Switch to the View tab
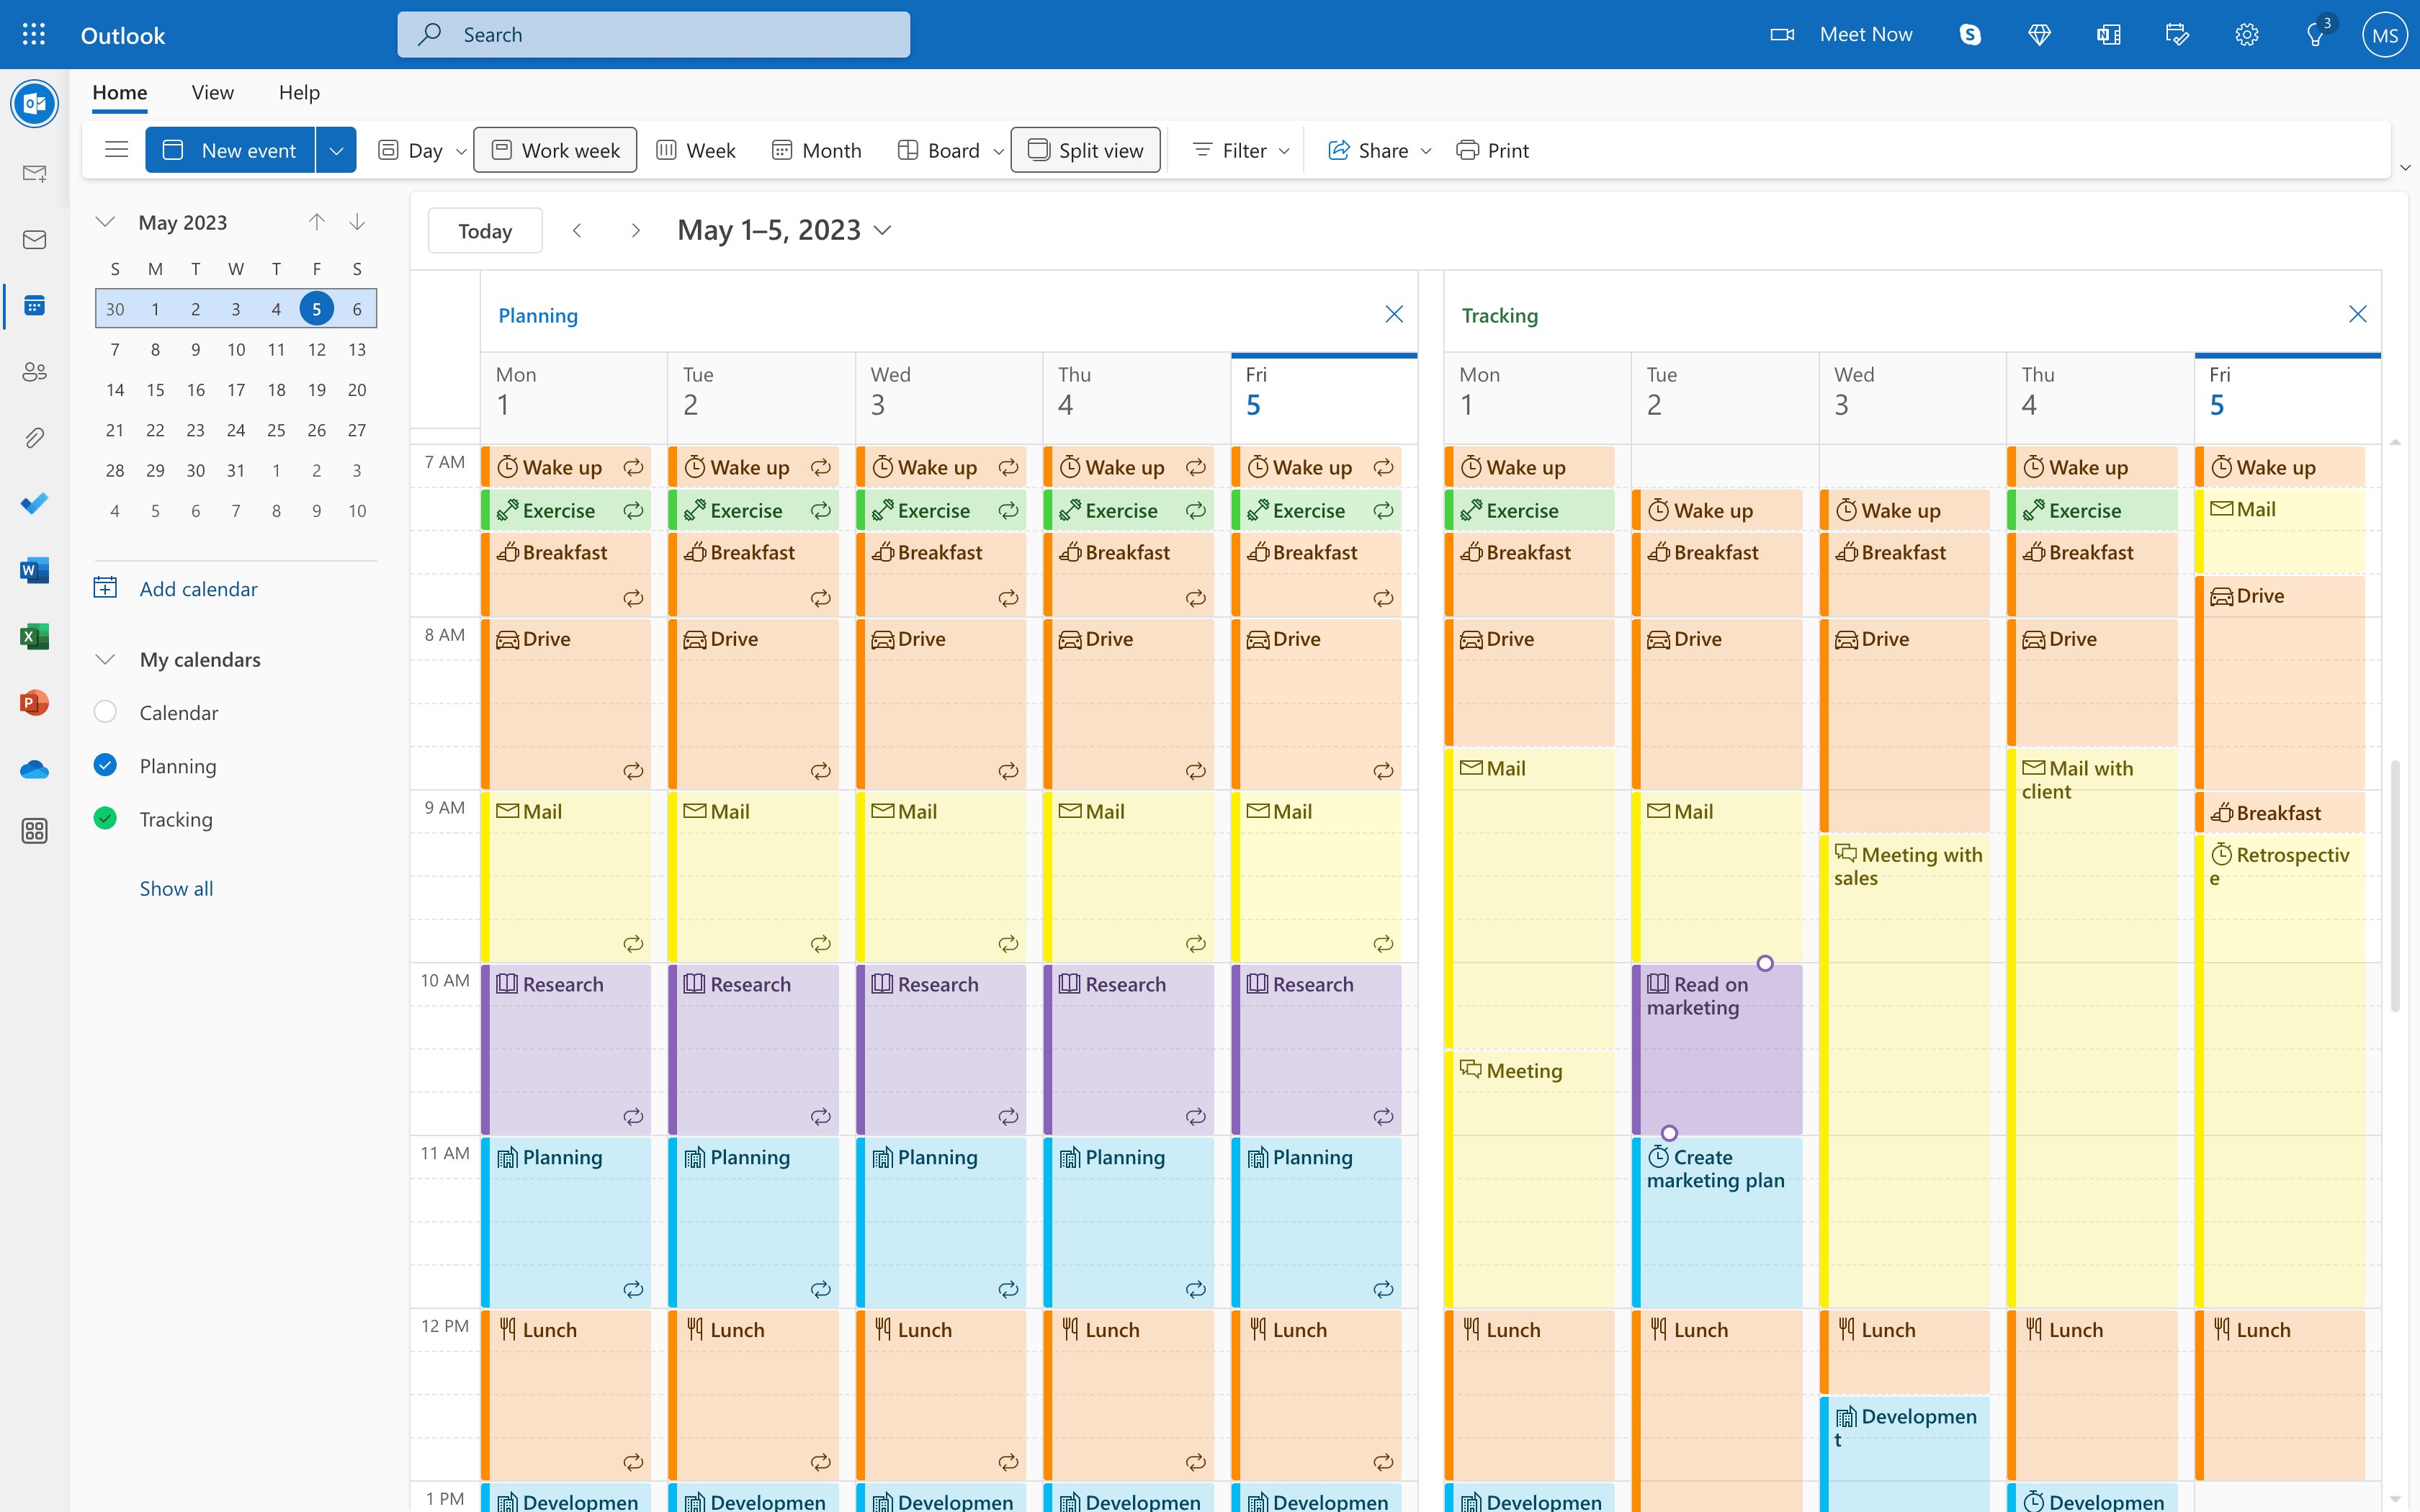 [212, 92]
